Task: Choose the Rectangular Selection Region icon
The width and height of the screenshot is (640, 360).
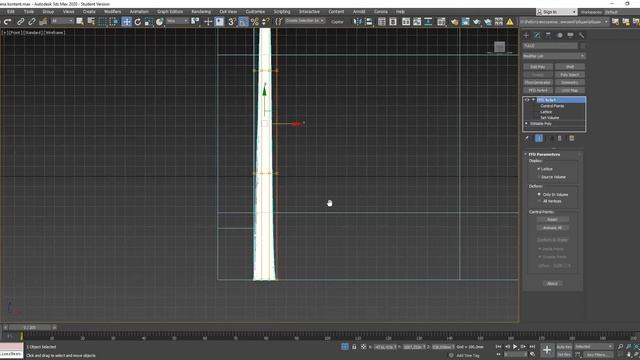Action: [102, 22]
